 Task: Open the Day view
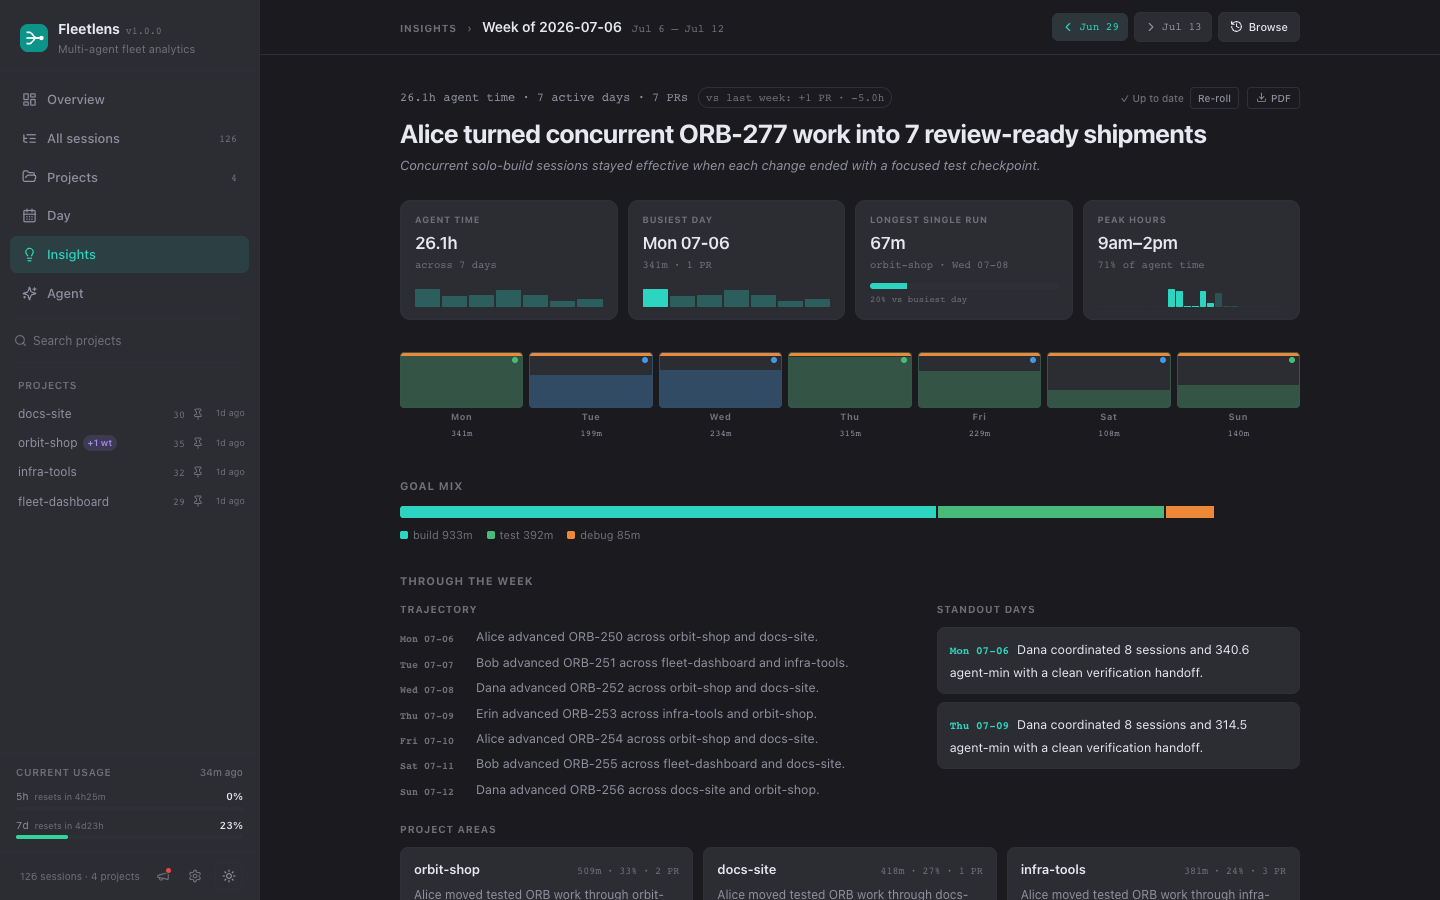coord(130,216)
